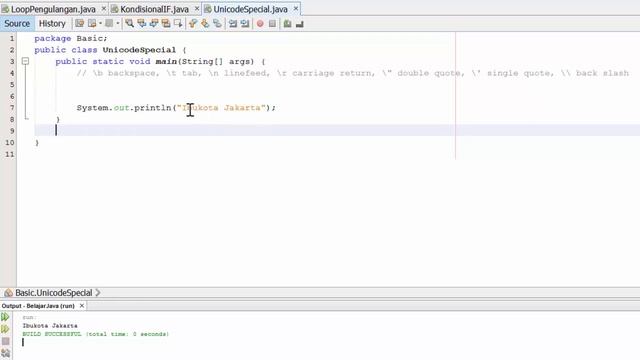This screenshot has width=640, height=360.
Task: Switch to the Source view
Action: coord(17,24)
